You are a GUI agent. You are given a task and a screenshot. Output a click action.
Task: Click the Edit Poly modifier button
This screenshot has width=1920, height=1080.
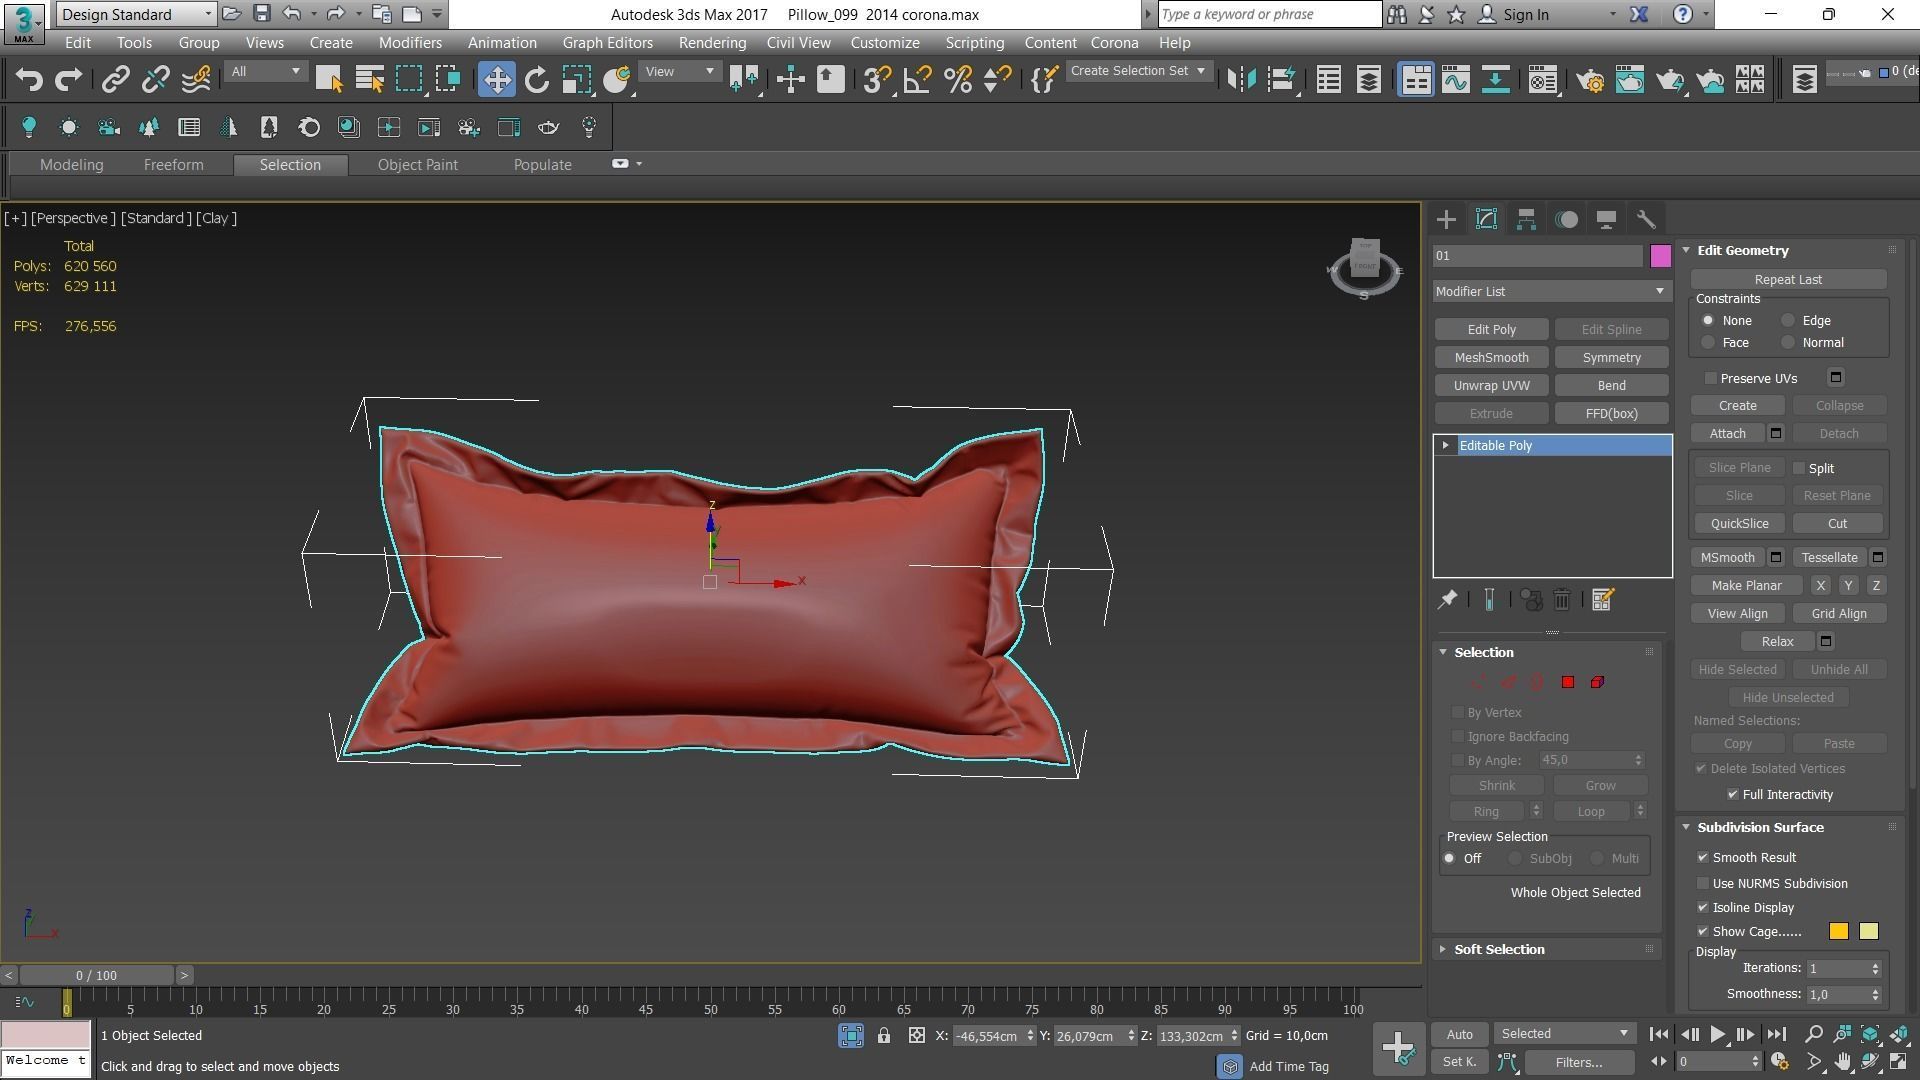1491,330
